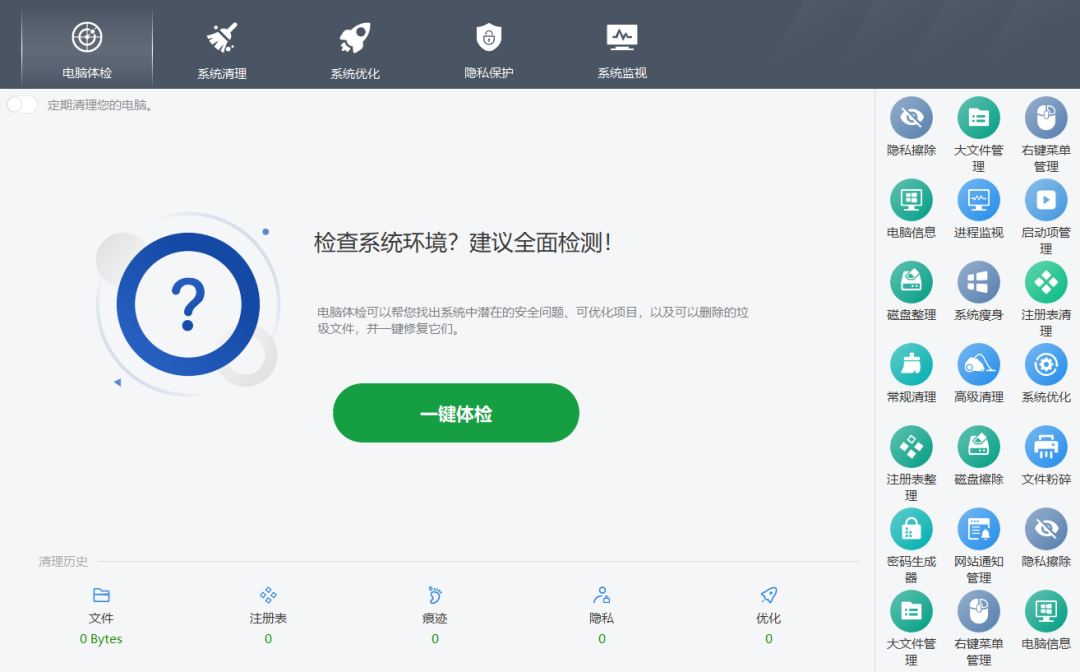Start checkup with the 一键体检 button
The image size is (1080, 672).
(x=455, y=412)
